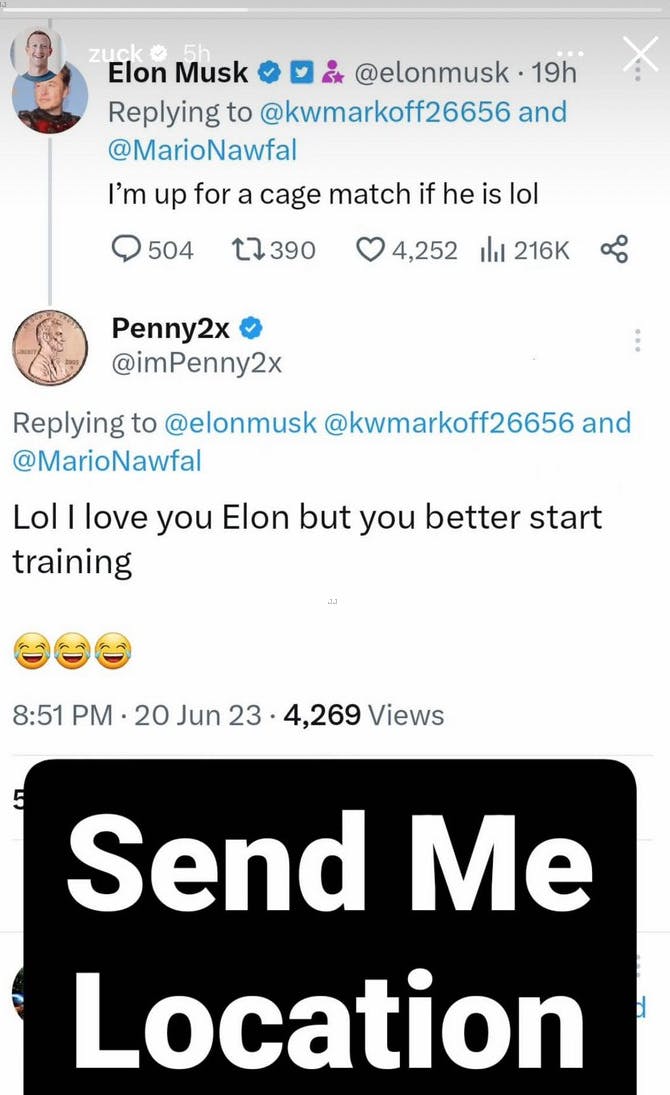Open the more options menu on Penny2x's reply
This screenshot has width=670, height=1095.
tap(637, 341)
